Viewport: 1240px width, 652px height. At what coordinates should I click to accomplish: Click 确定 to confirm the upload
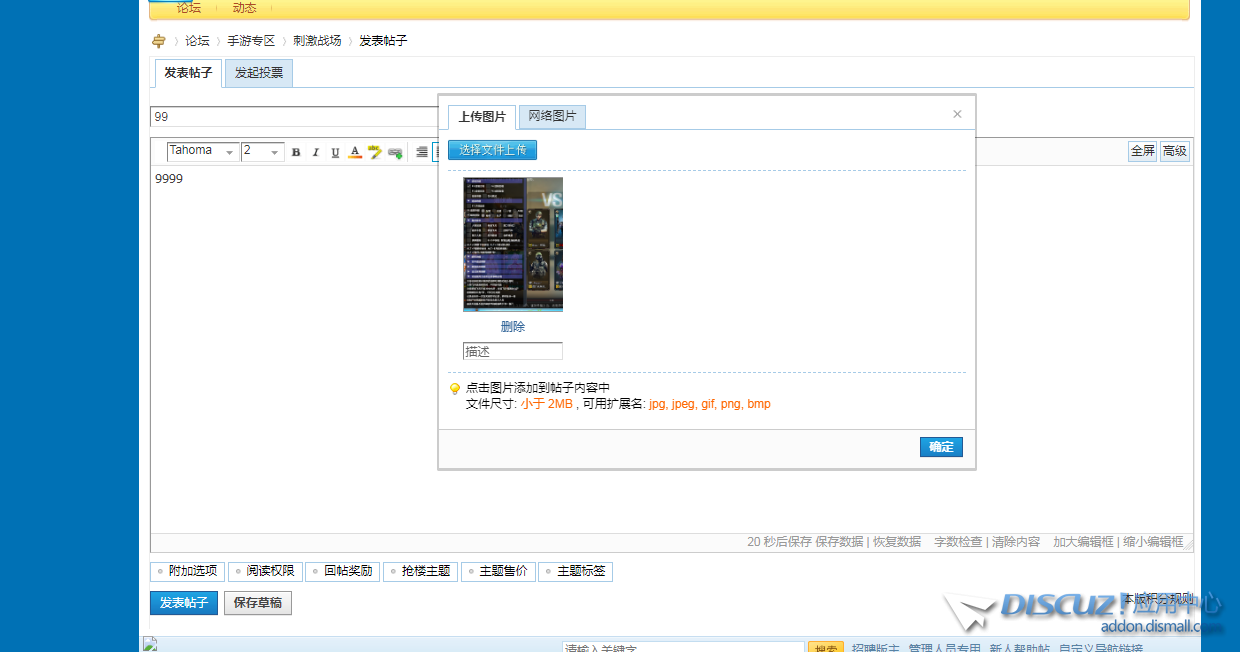[941, 447]
